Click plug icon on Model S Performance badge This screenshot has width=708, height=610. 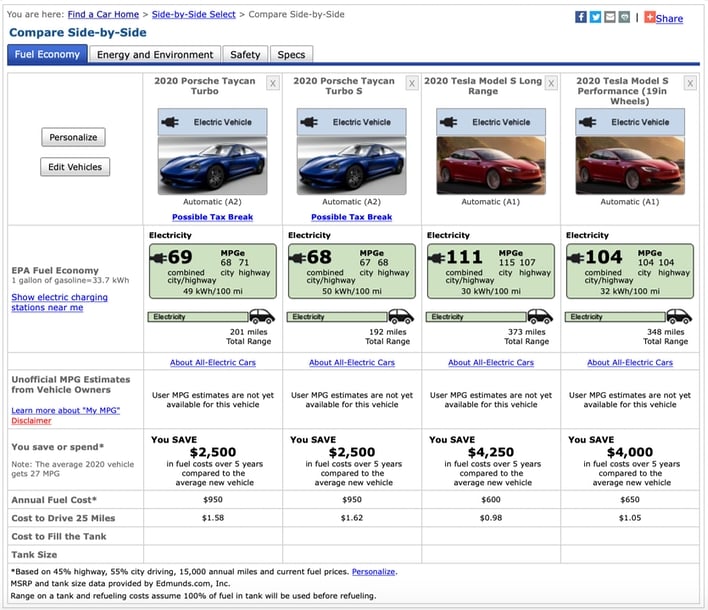point(587,122)
